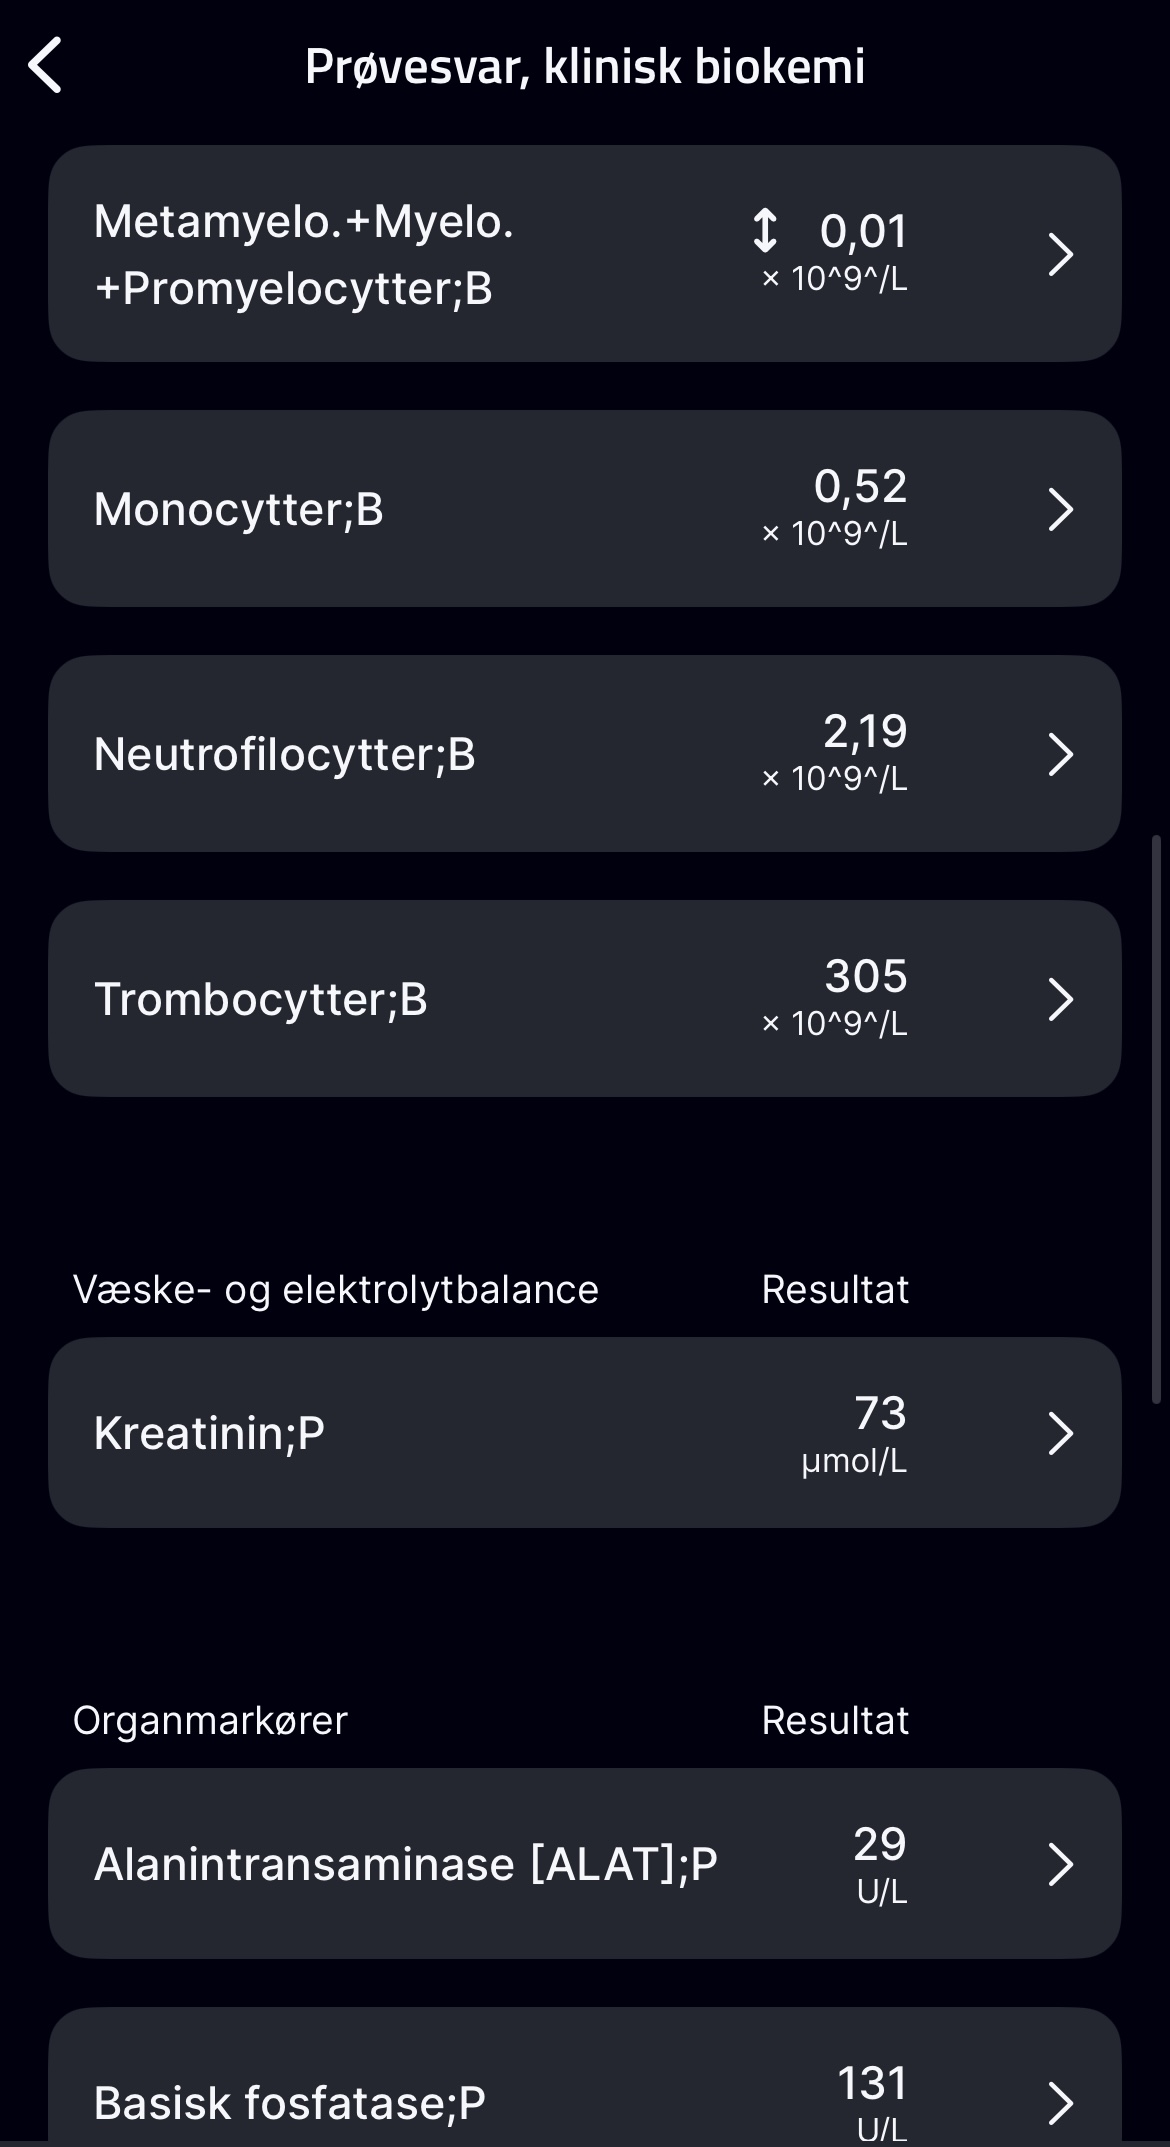Screen dimensions: 1170x2147
Task: Tap the Organmarkører section header
Action: coord(210,1720)
